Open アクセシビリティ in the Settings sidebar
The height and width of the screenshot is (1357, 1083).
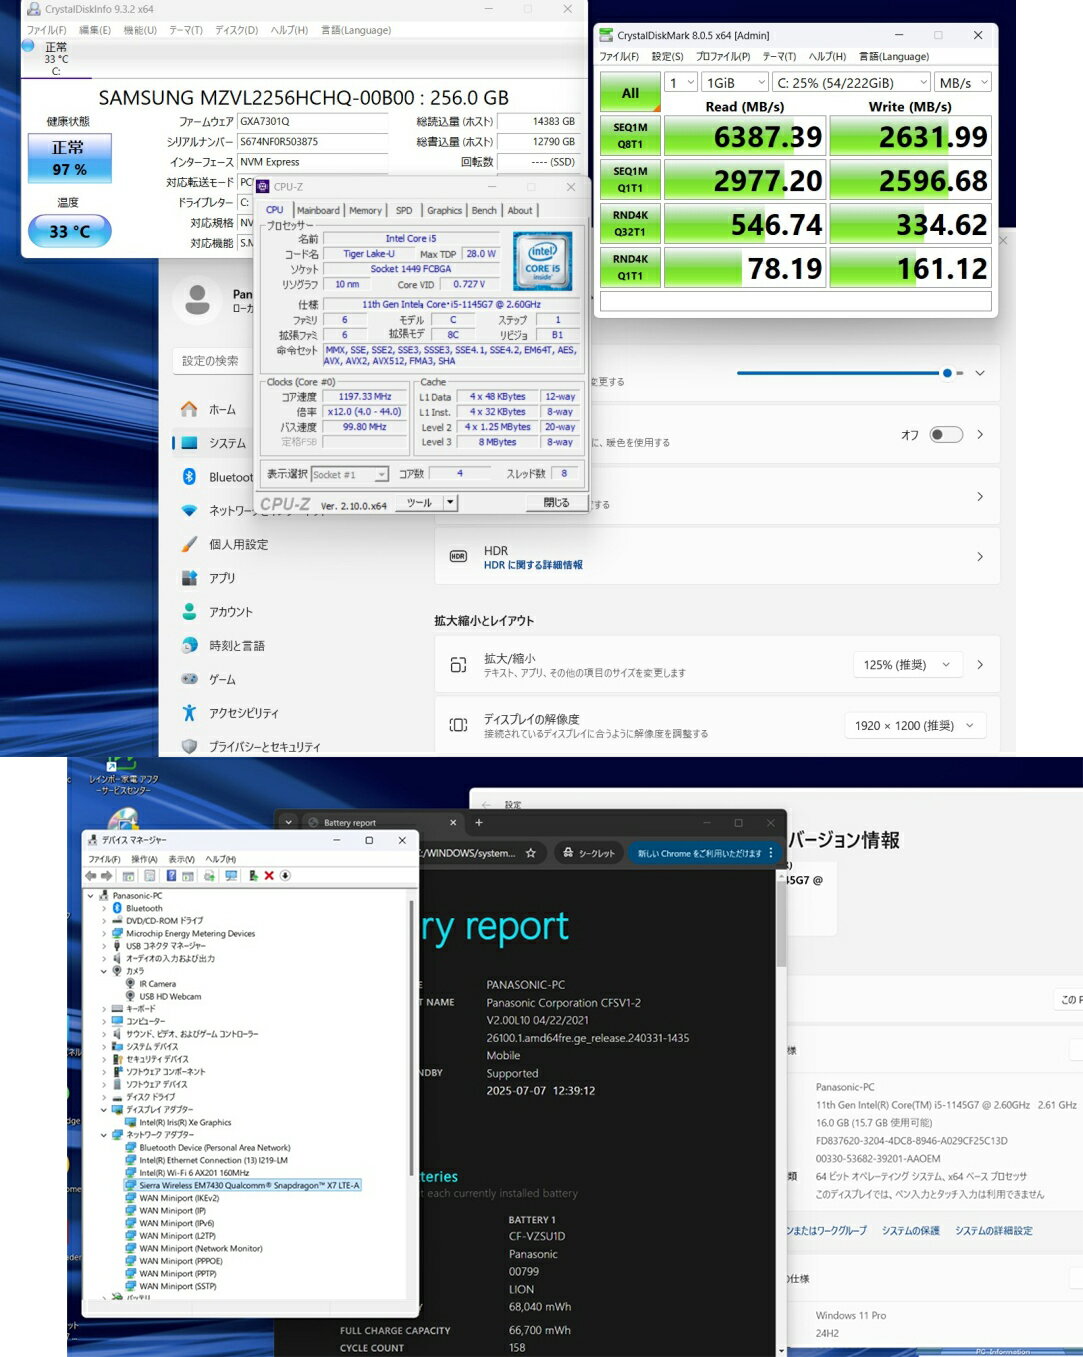pos(243,713)
